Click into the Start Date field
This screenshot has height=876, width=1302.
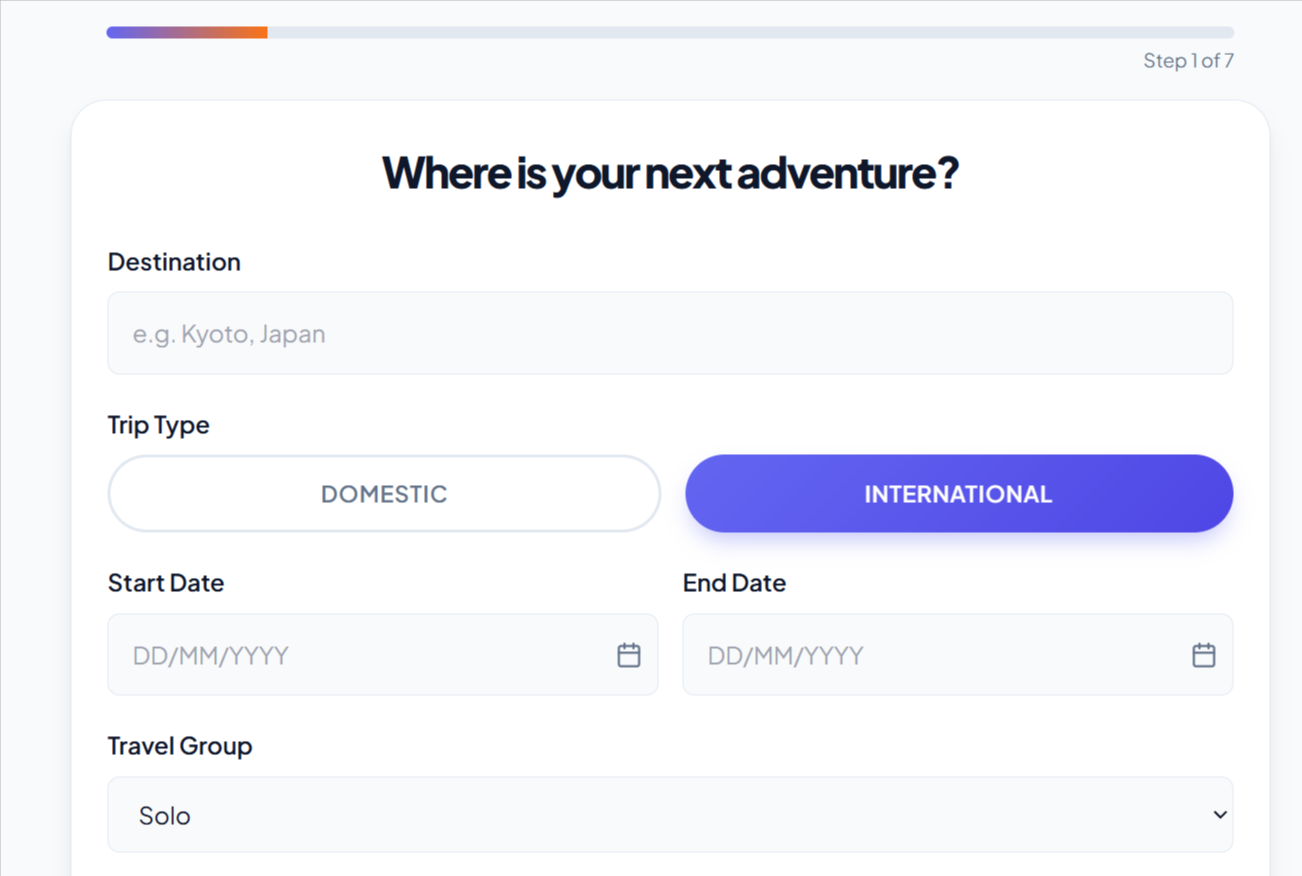point(360,655)
